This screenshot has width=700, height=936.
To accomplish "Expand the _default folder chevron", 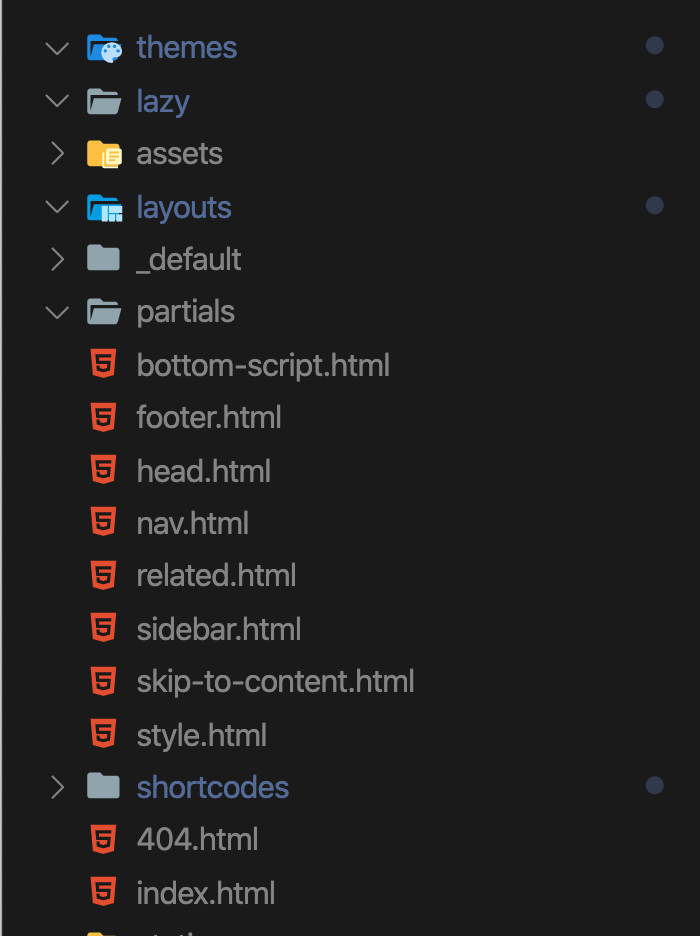I will click(x=57, y=259).
